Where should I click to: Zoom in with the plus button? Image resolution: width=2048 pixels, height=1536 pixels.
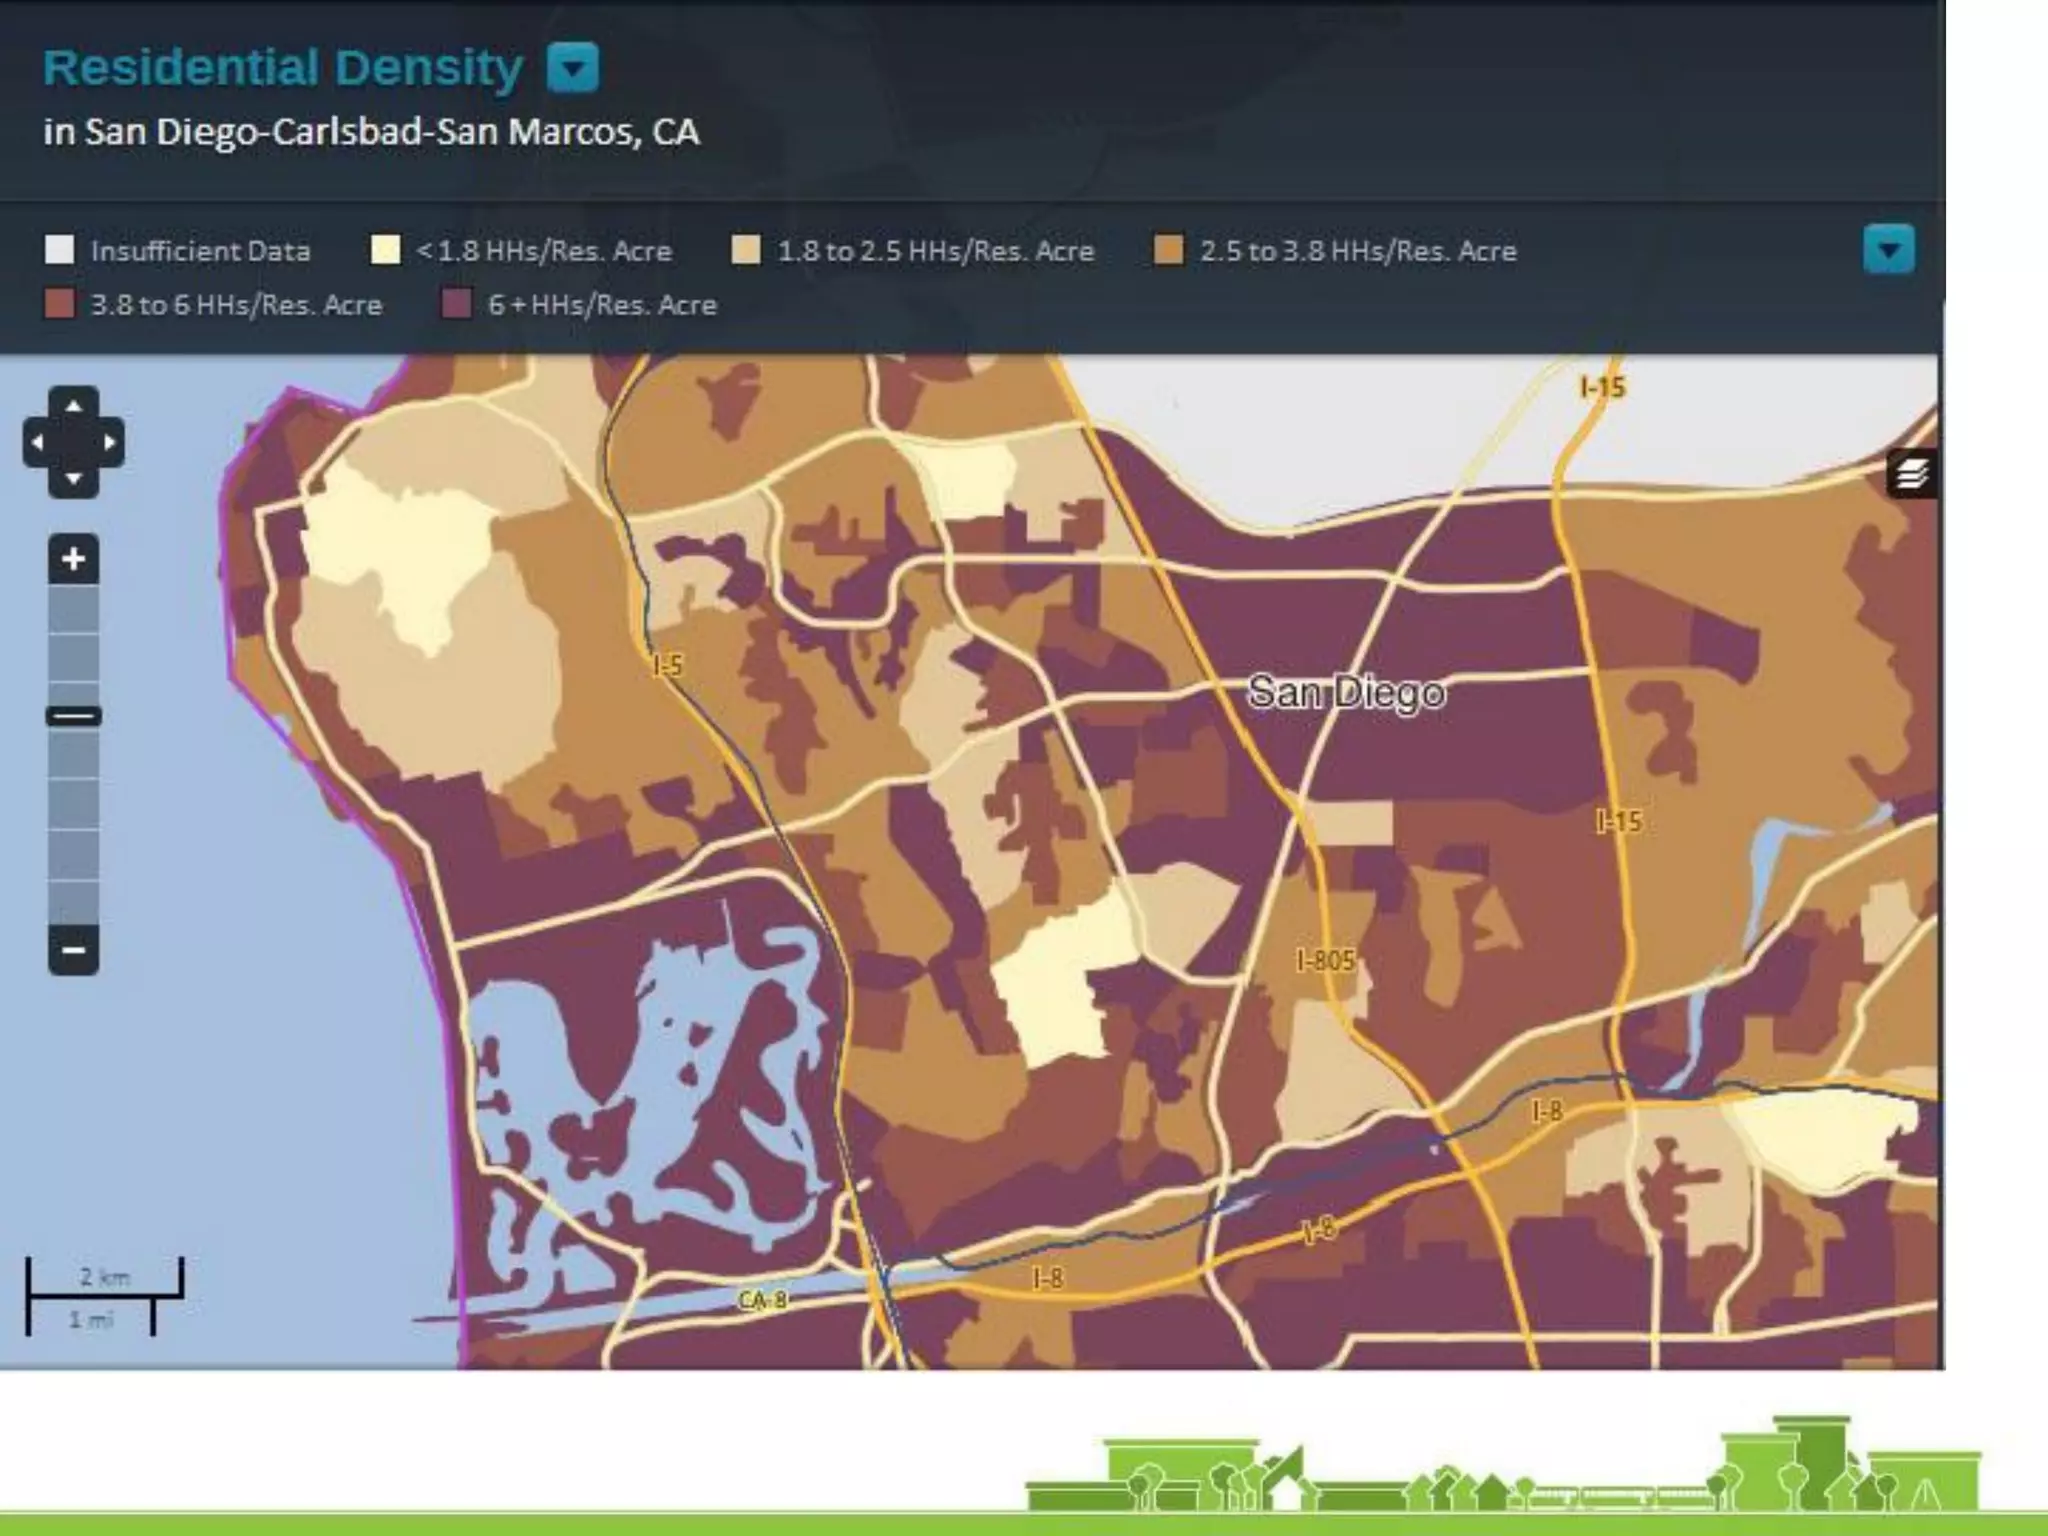tap(73, 559)
